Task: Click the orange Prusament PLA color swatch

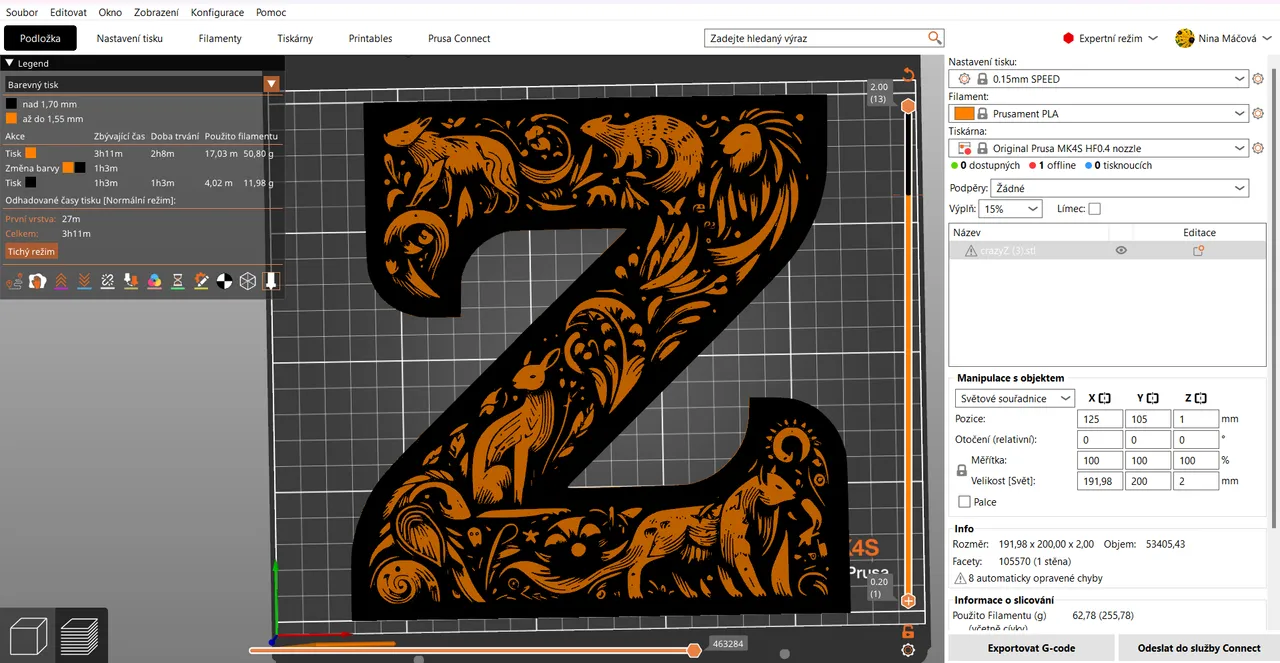Action: pos(964,114)
